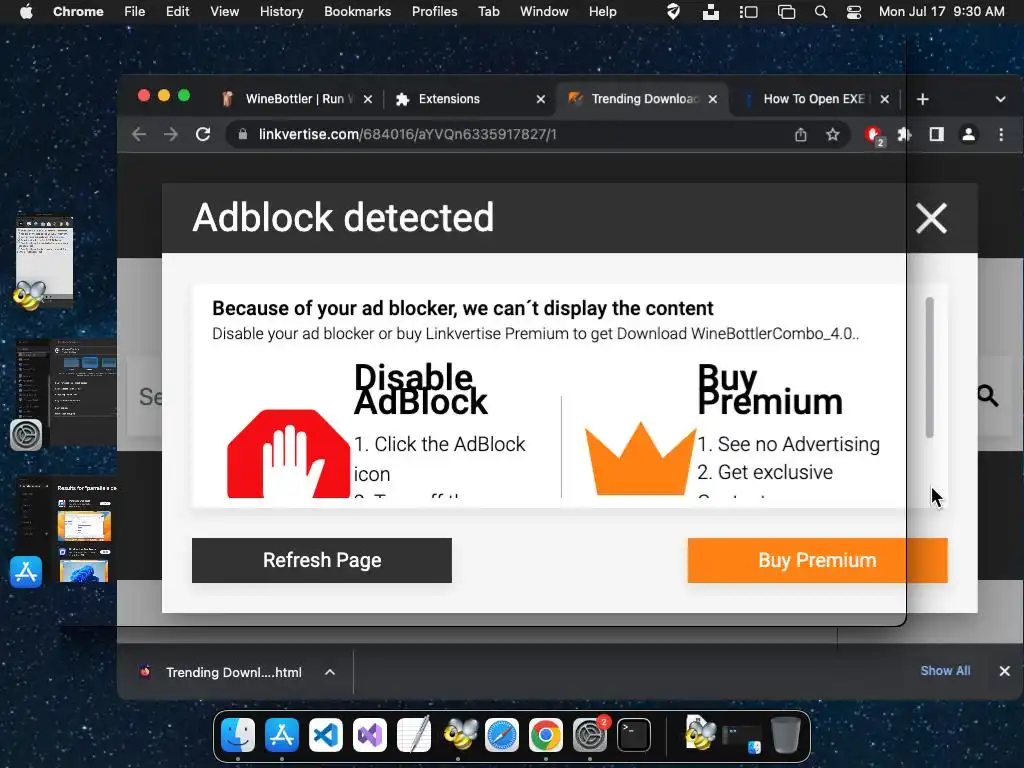This screenshot has width=1024, height=768.
Task: Open Spotlight search in menu bar
Action: pyautogui.click(x=821, y=12)
